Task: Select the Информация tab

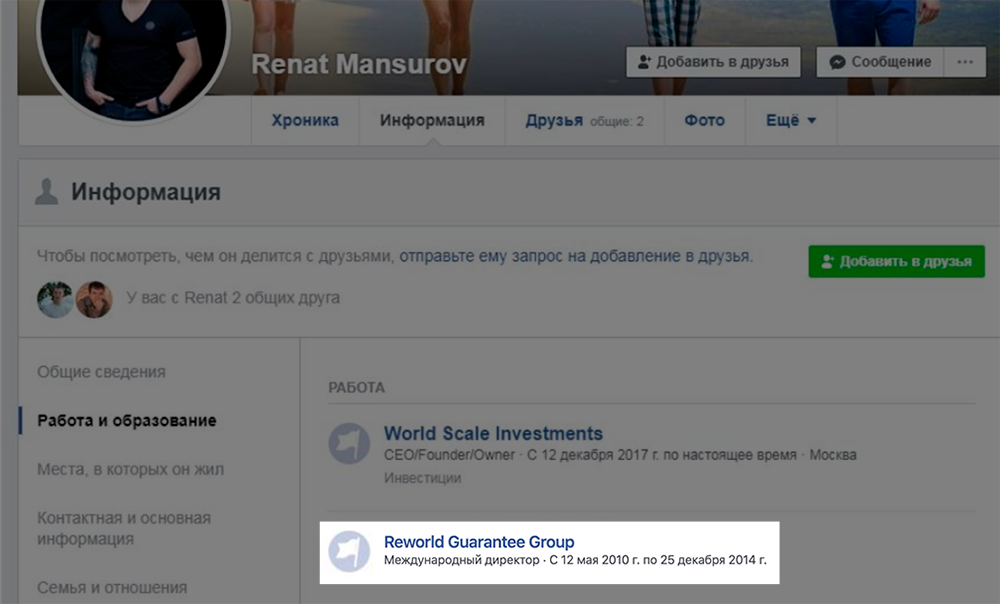Action: pyautogui.click(x=432, y=121)
